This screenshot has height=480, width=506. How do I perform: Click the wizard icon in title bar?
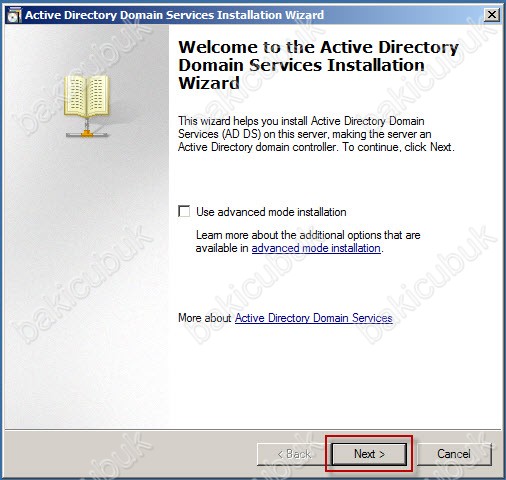14,15
